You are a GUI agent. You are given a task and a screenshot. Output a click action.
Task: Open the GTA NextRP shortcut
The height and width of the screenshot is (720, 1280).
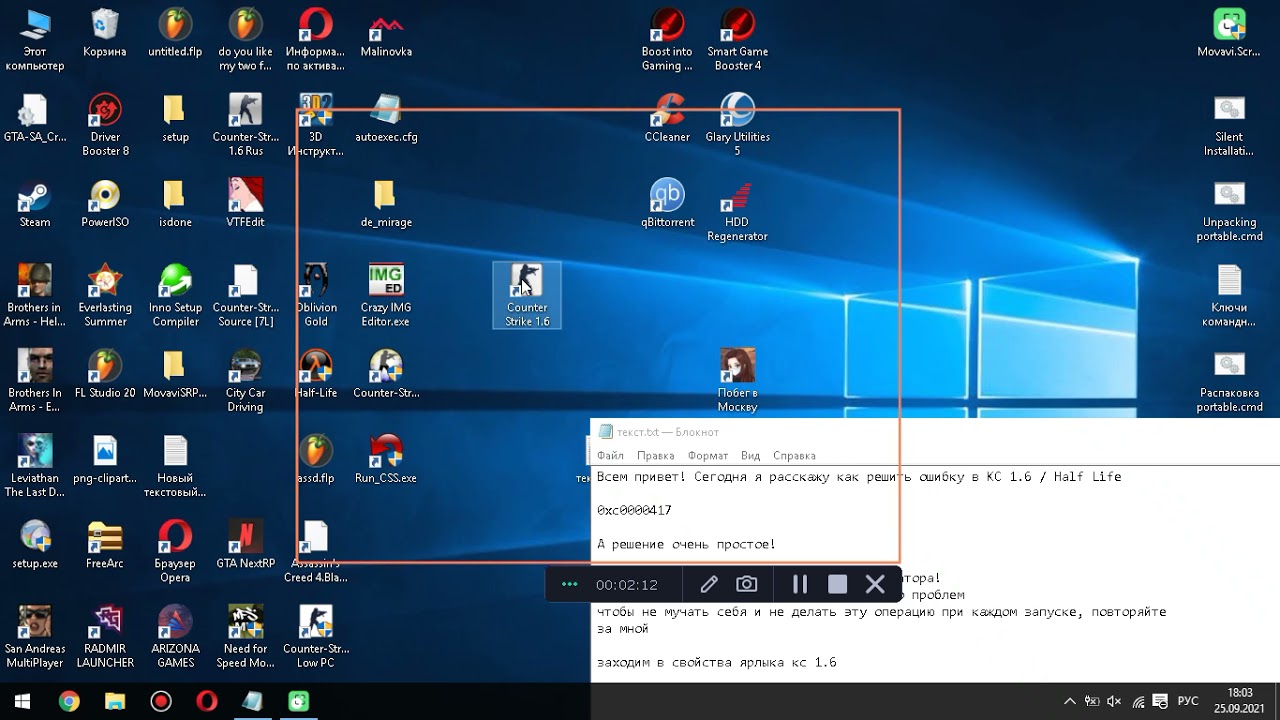click(x=245, y=545)
